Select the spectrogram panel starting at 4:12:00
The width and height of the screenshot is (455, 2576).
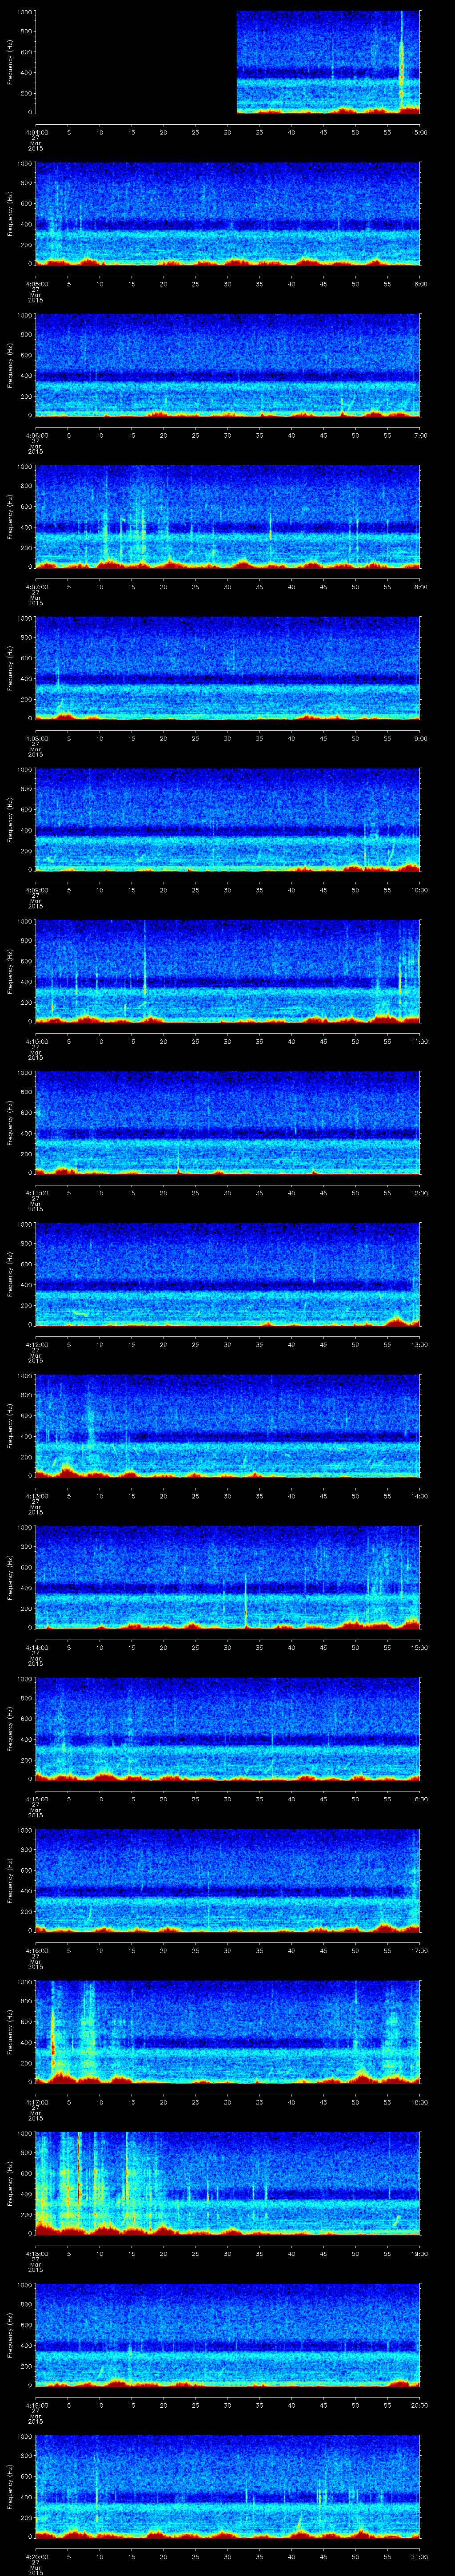(228, 1274)
